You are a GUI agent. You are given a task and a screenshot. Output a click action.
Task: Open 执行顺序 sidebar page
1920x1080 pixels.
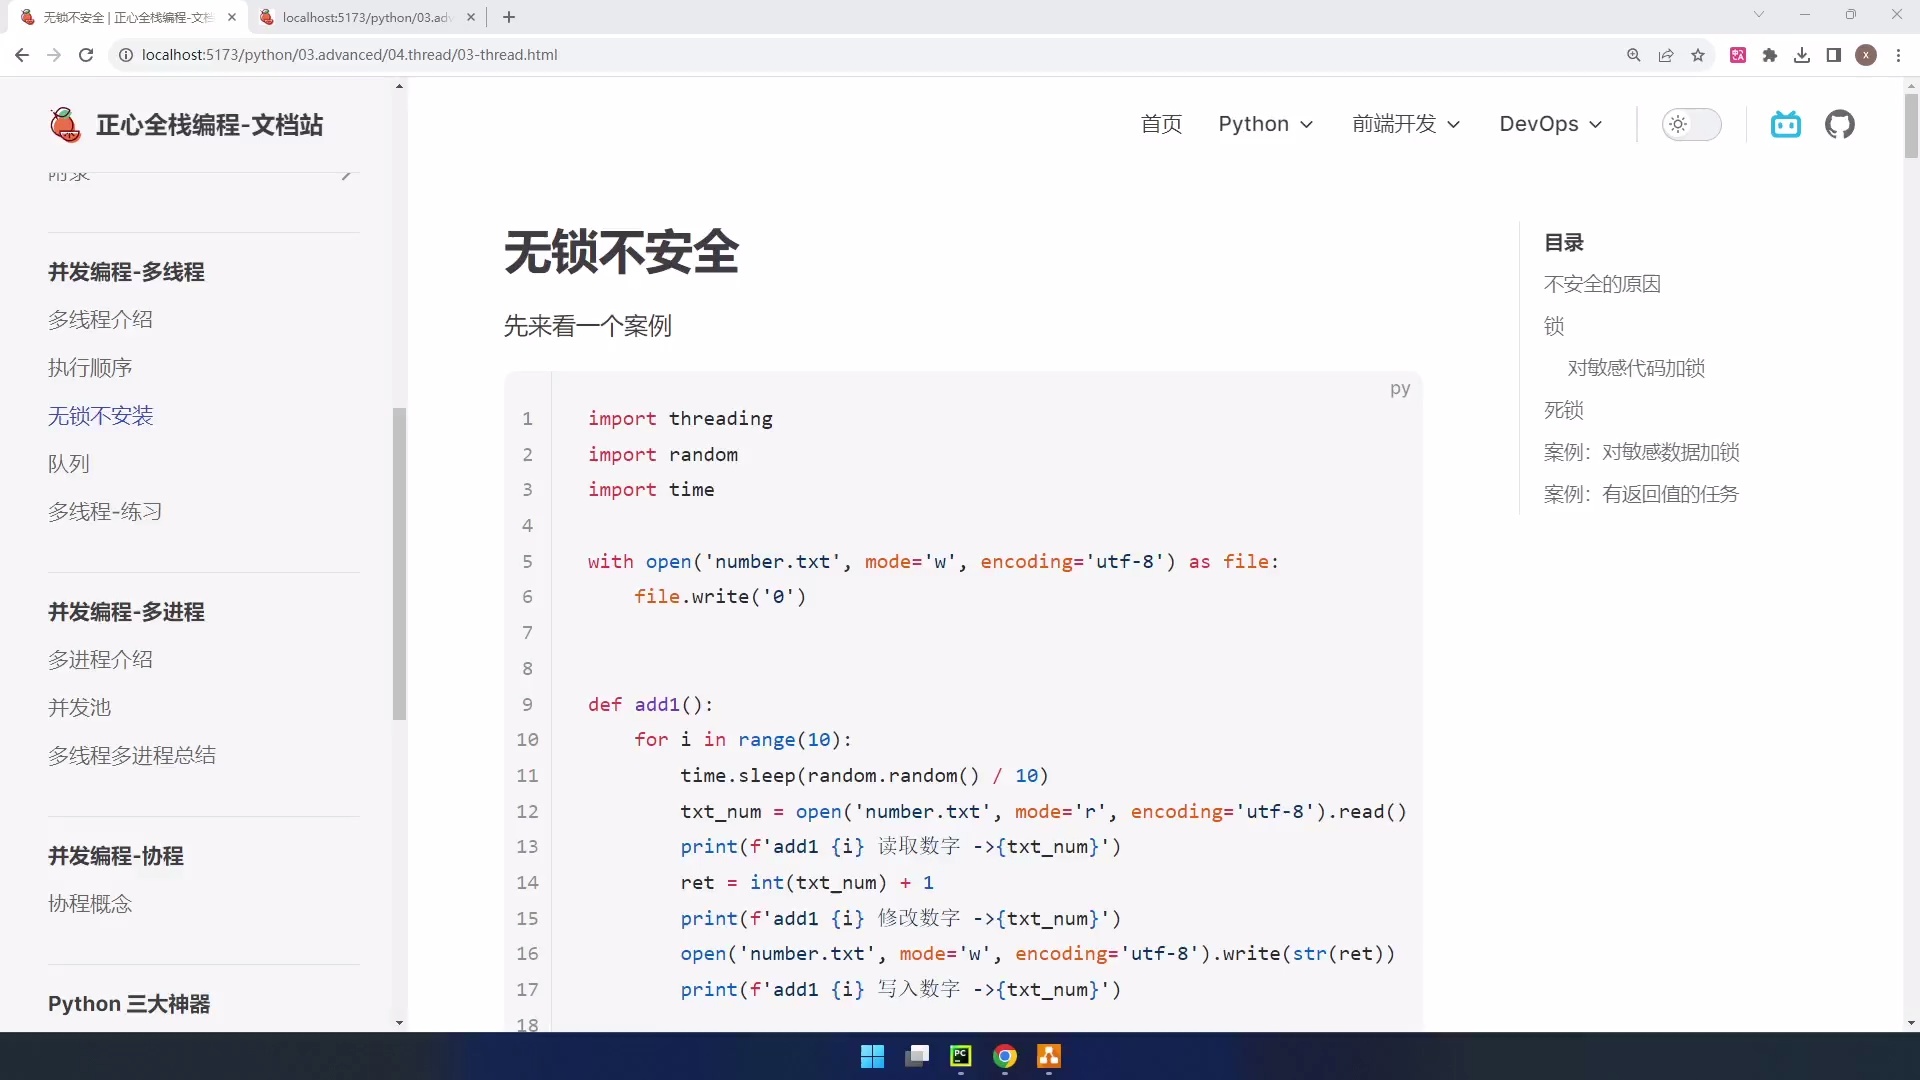90,368
